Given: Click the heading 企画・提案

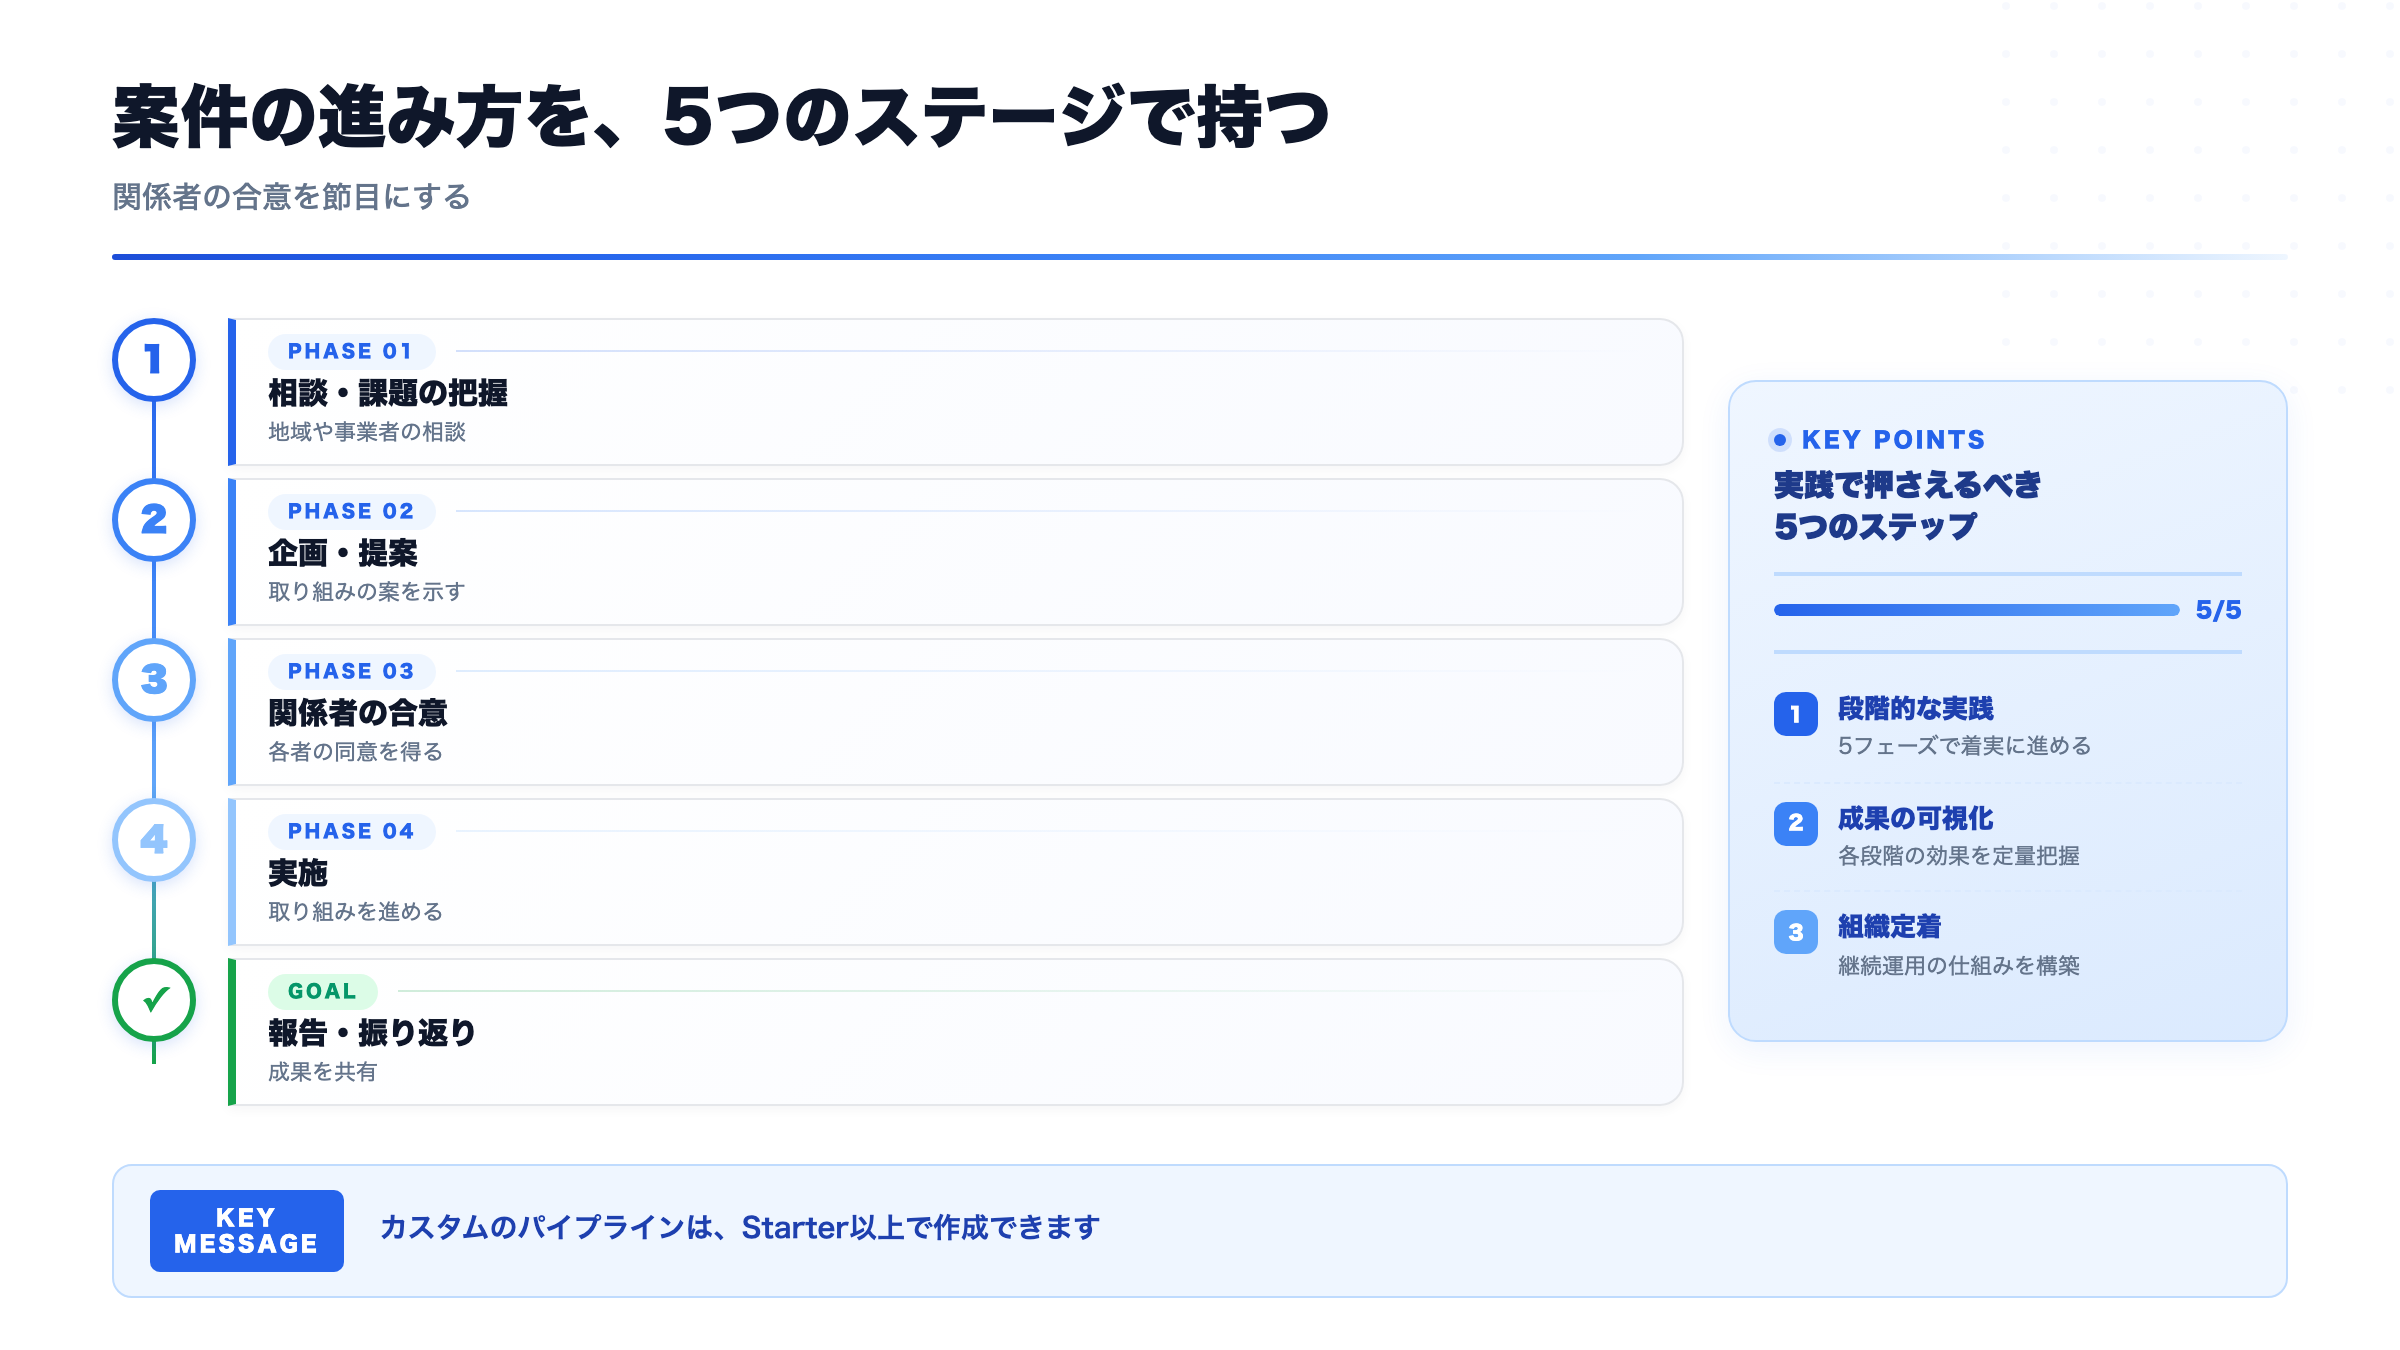Looking at the screenshot, I should point(343,553).
